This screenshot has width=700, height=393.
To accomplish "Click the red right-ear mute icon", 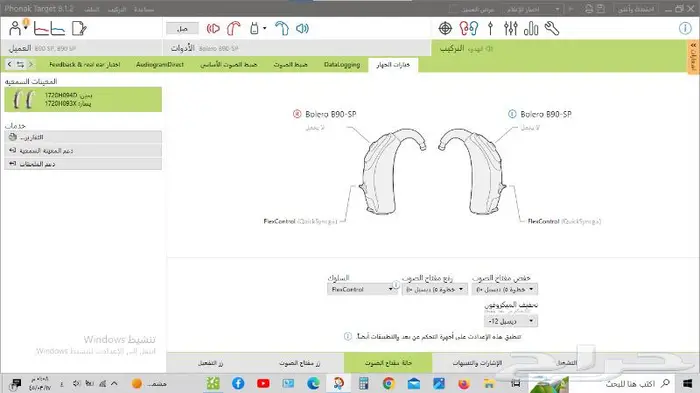I will click(x=213, y=29).
